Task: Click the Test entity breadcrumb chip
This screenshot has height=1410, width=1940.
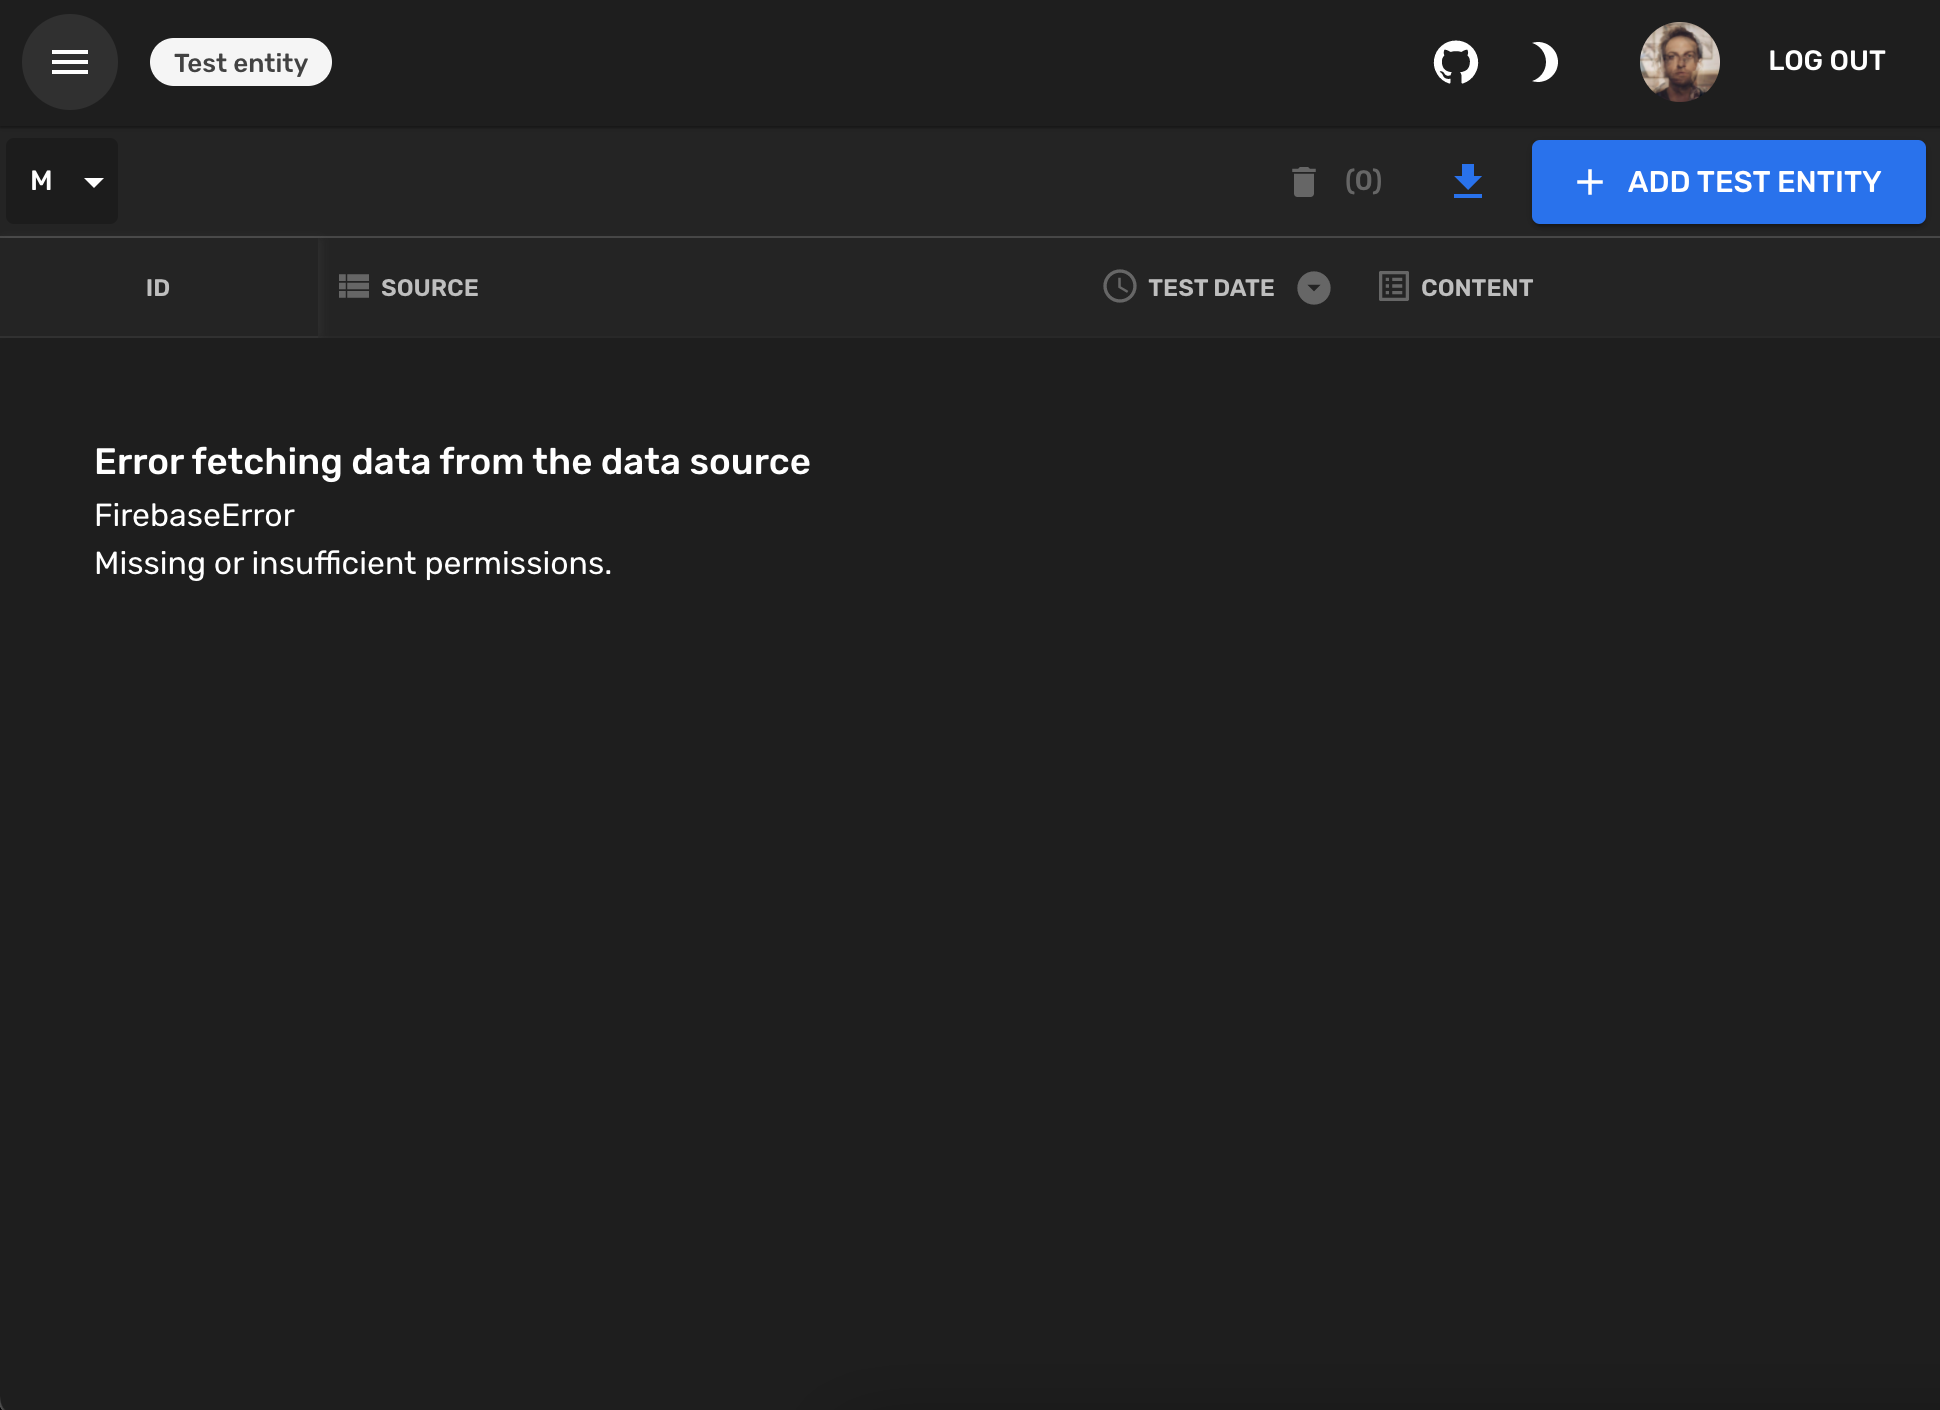Action: pyautogui.click(x=241, y=63)
